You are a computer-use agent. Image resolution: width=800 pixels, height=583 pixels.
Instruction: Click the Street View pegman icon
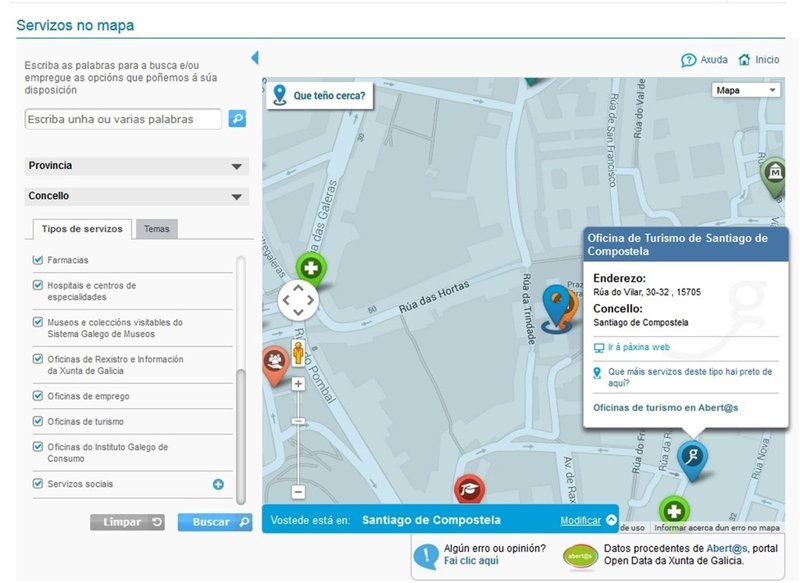(x=298, y=352)
